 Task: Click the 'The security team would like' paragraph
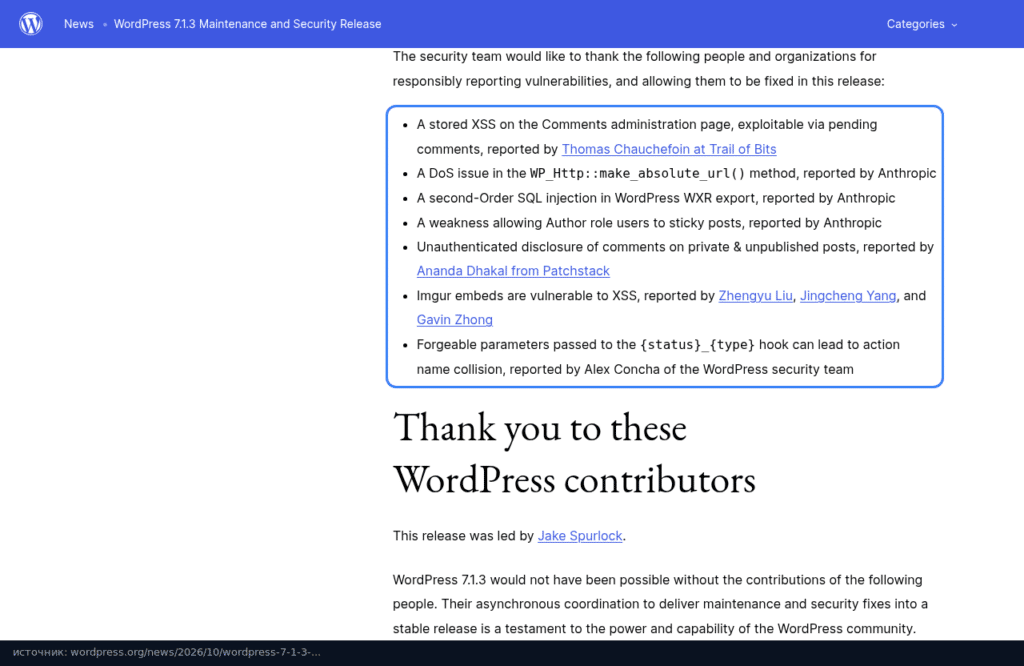tap(639, 69)
